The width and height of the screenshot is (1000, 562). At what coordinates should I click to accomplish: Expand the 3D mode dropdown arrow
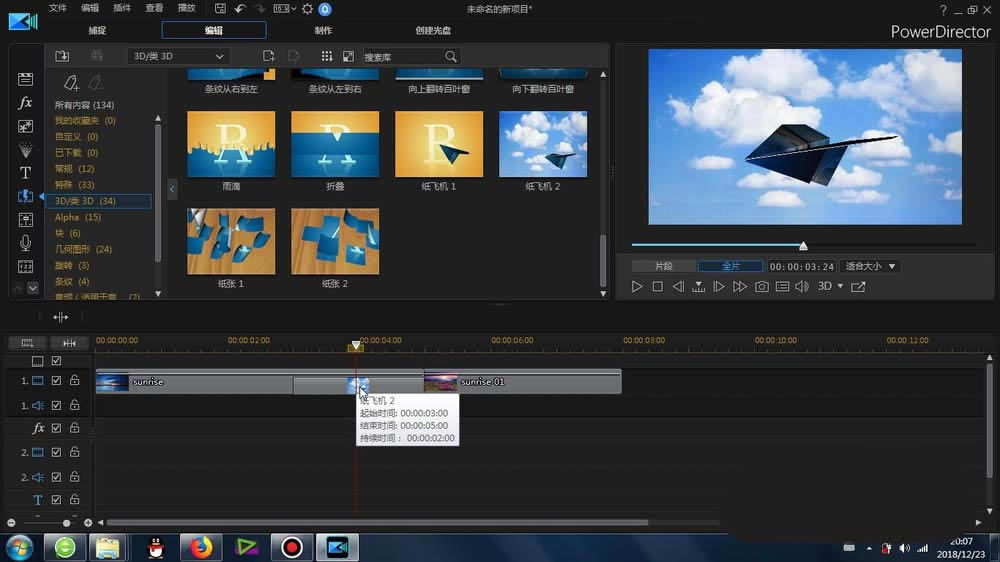[840, 287]
